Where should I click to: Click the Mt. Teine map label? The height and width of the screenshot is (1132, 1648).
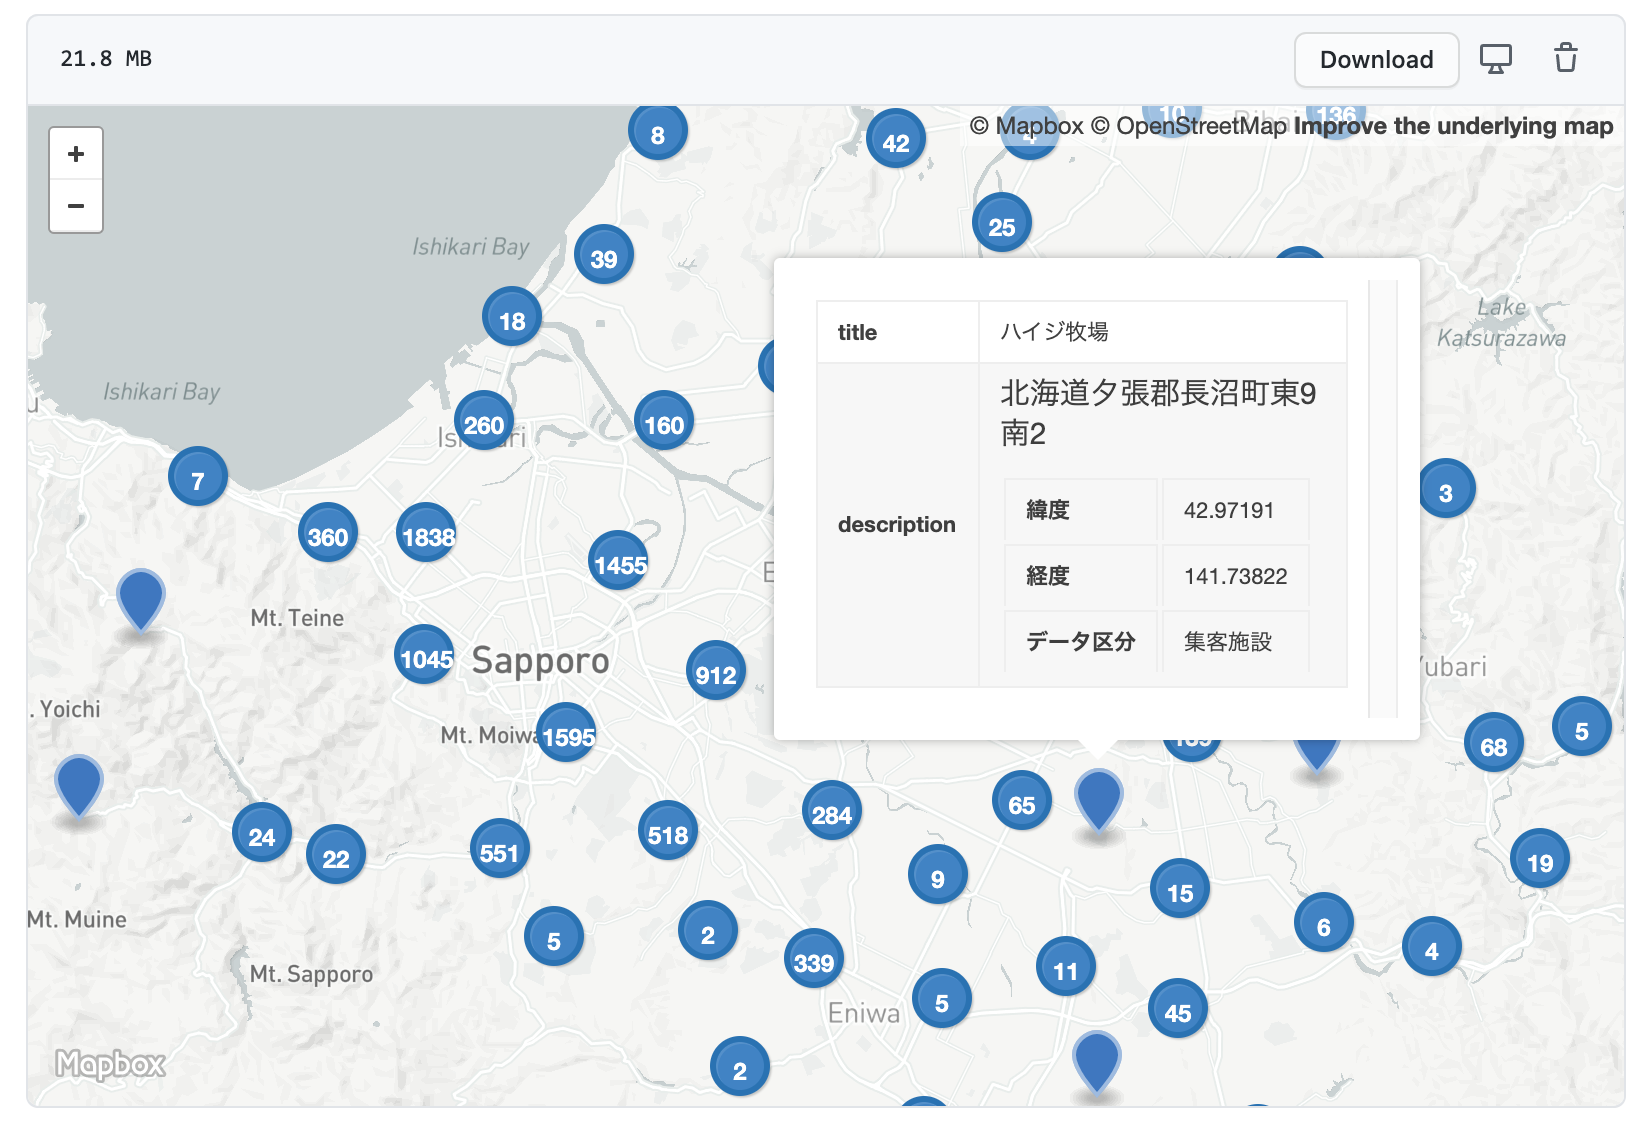[x=297, y=618]
